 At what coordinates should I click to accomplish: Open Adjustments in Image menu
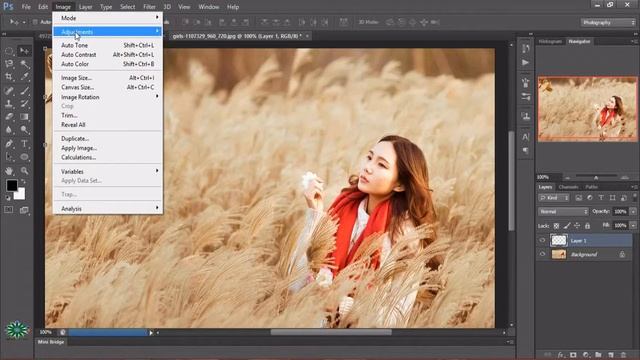click(108, 32)
